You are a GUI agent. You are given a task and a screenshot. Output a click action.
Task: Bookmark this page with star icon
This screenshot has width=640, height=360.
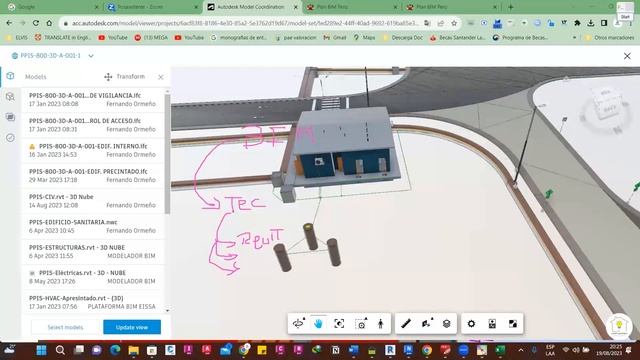pyautogui.click(x=454, y=23)
